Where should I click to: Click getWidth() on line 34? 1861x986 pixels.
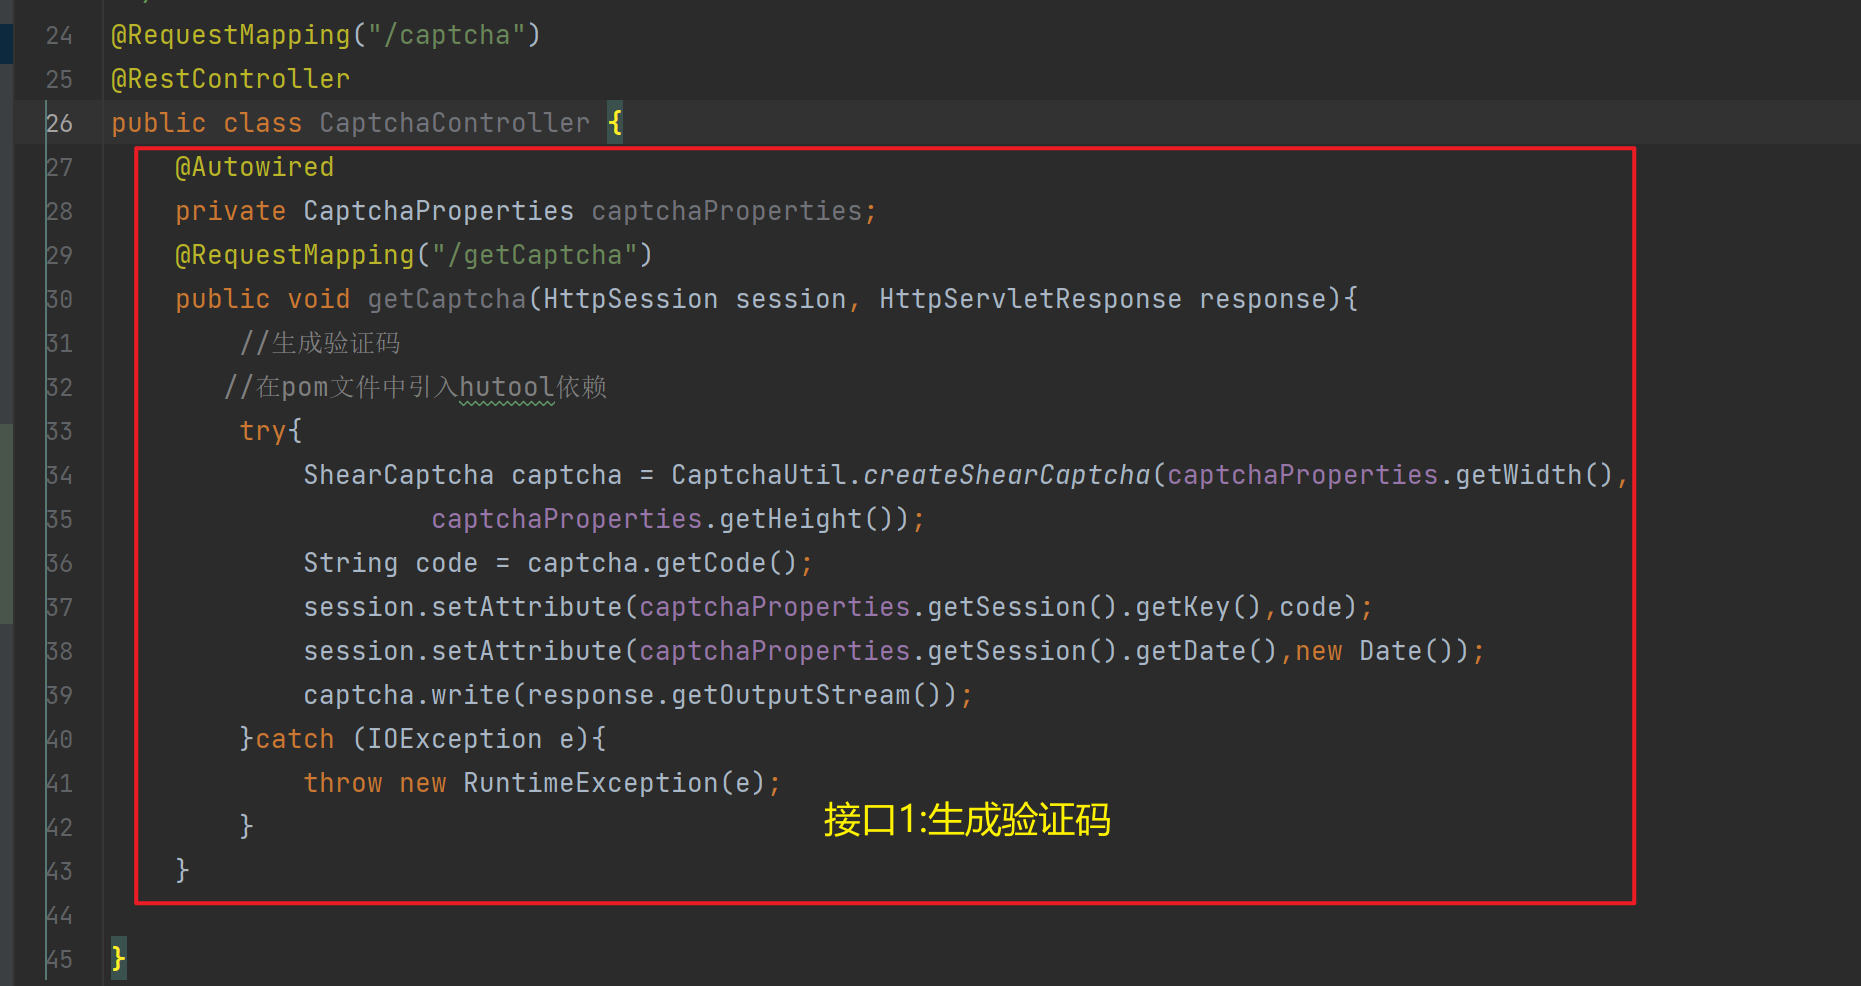pyautogui.click(x=1535, y=475)
